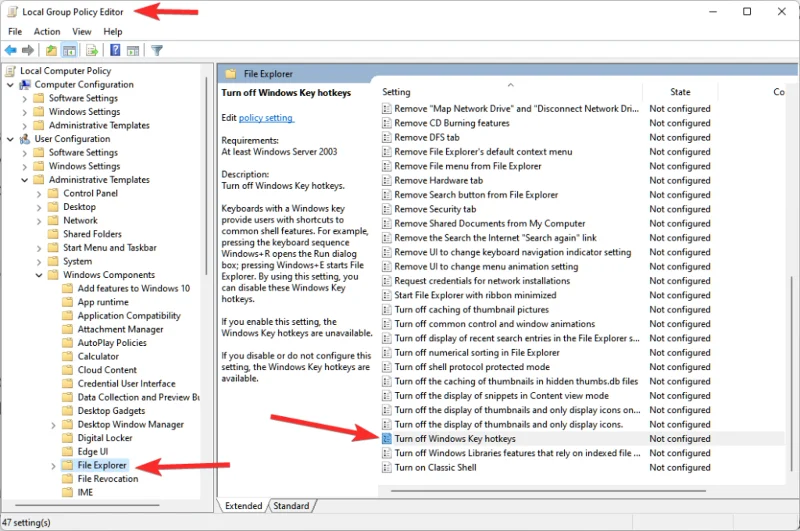Expand Windows Settings under User Configuration
The image size is (800, 531).
pos(24,166)
